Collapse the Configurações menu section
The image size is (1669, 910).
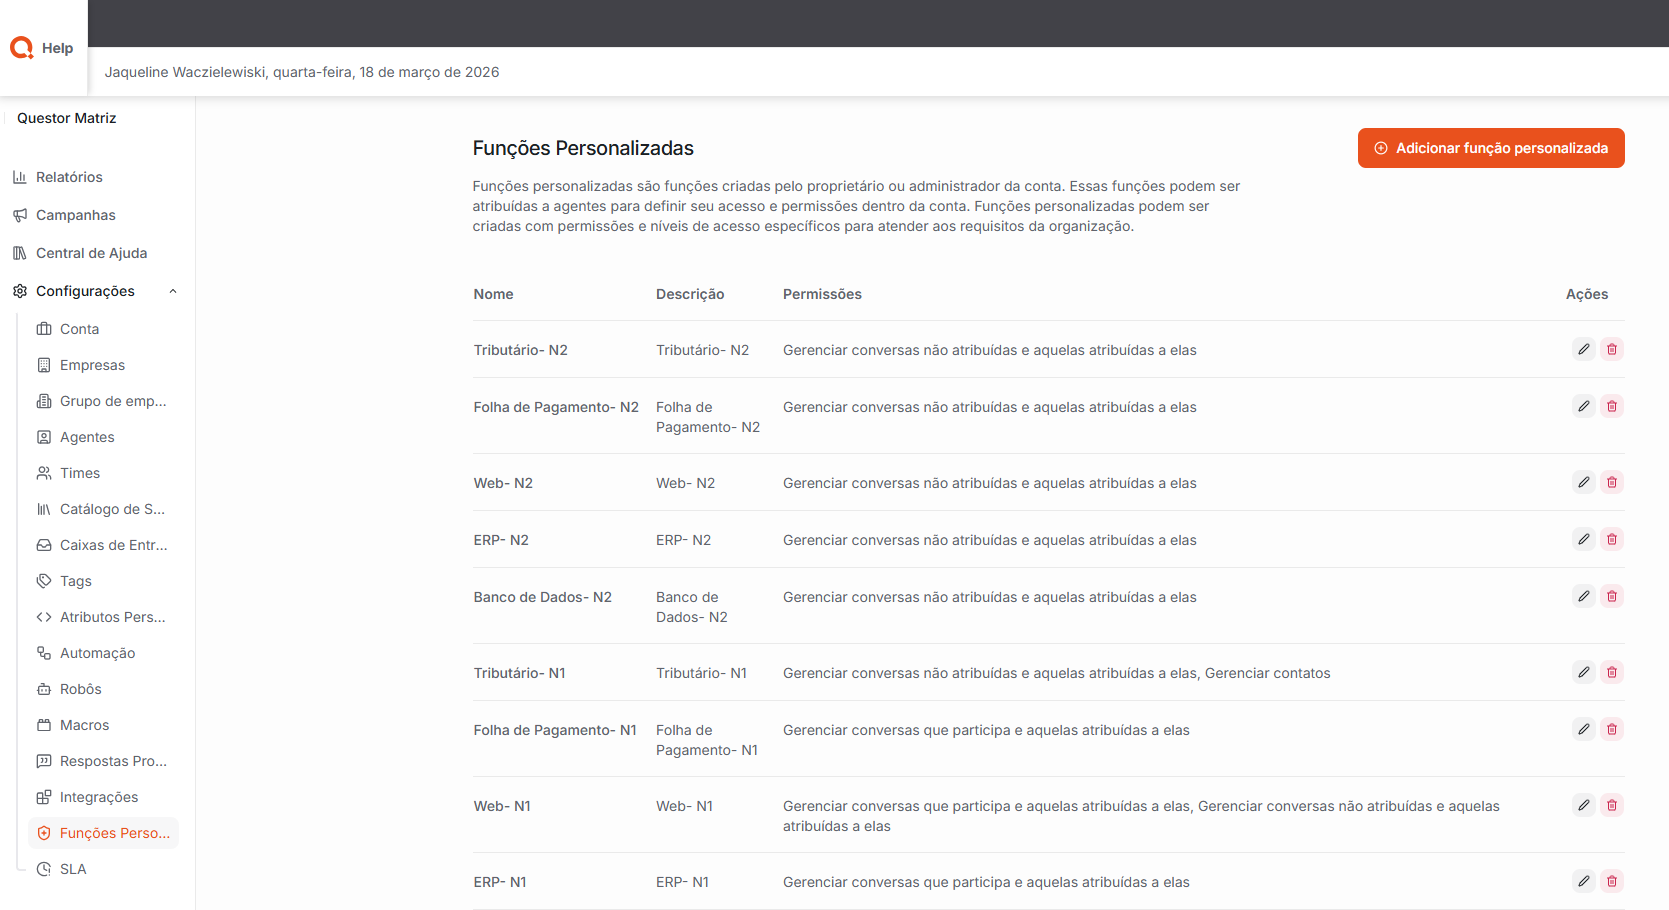click(173, 291)
